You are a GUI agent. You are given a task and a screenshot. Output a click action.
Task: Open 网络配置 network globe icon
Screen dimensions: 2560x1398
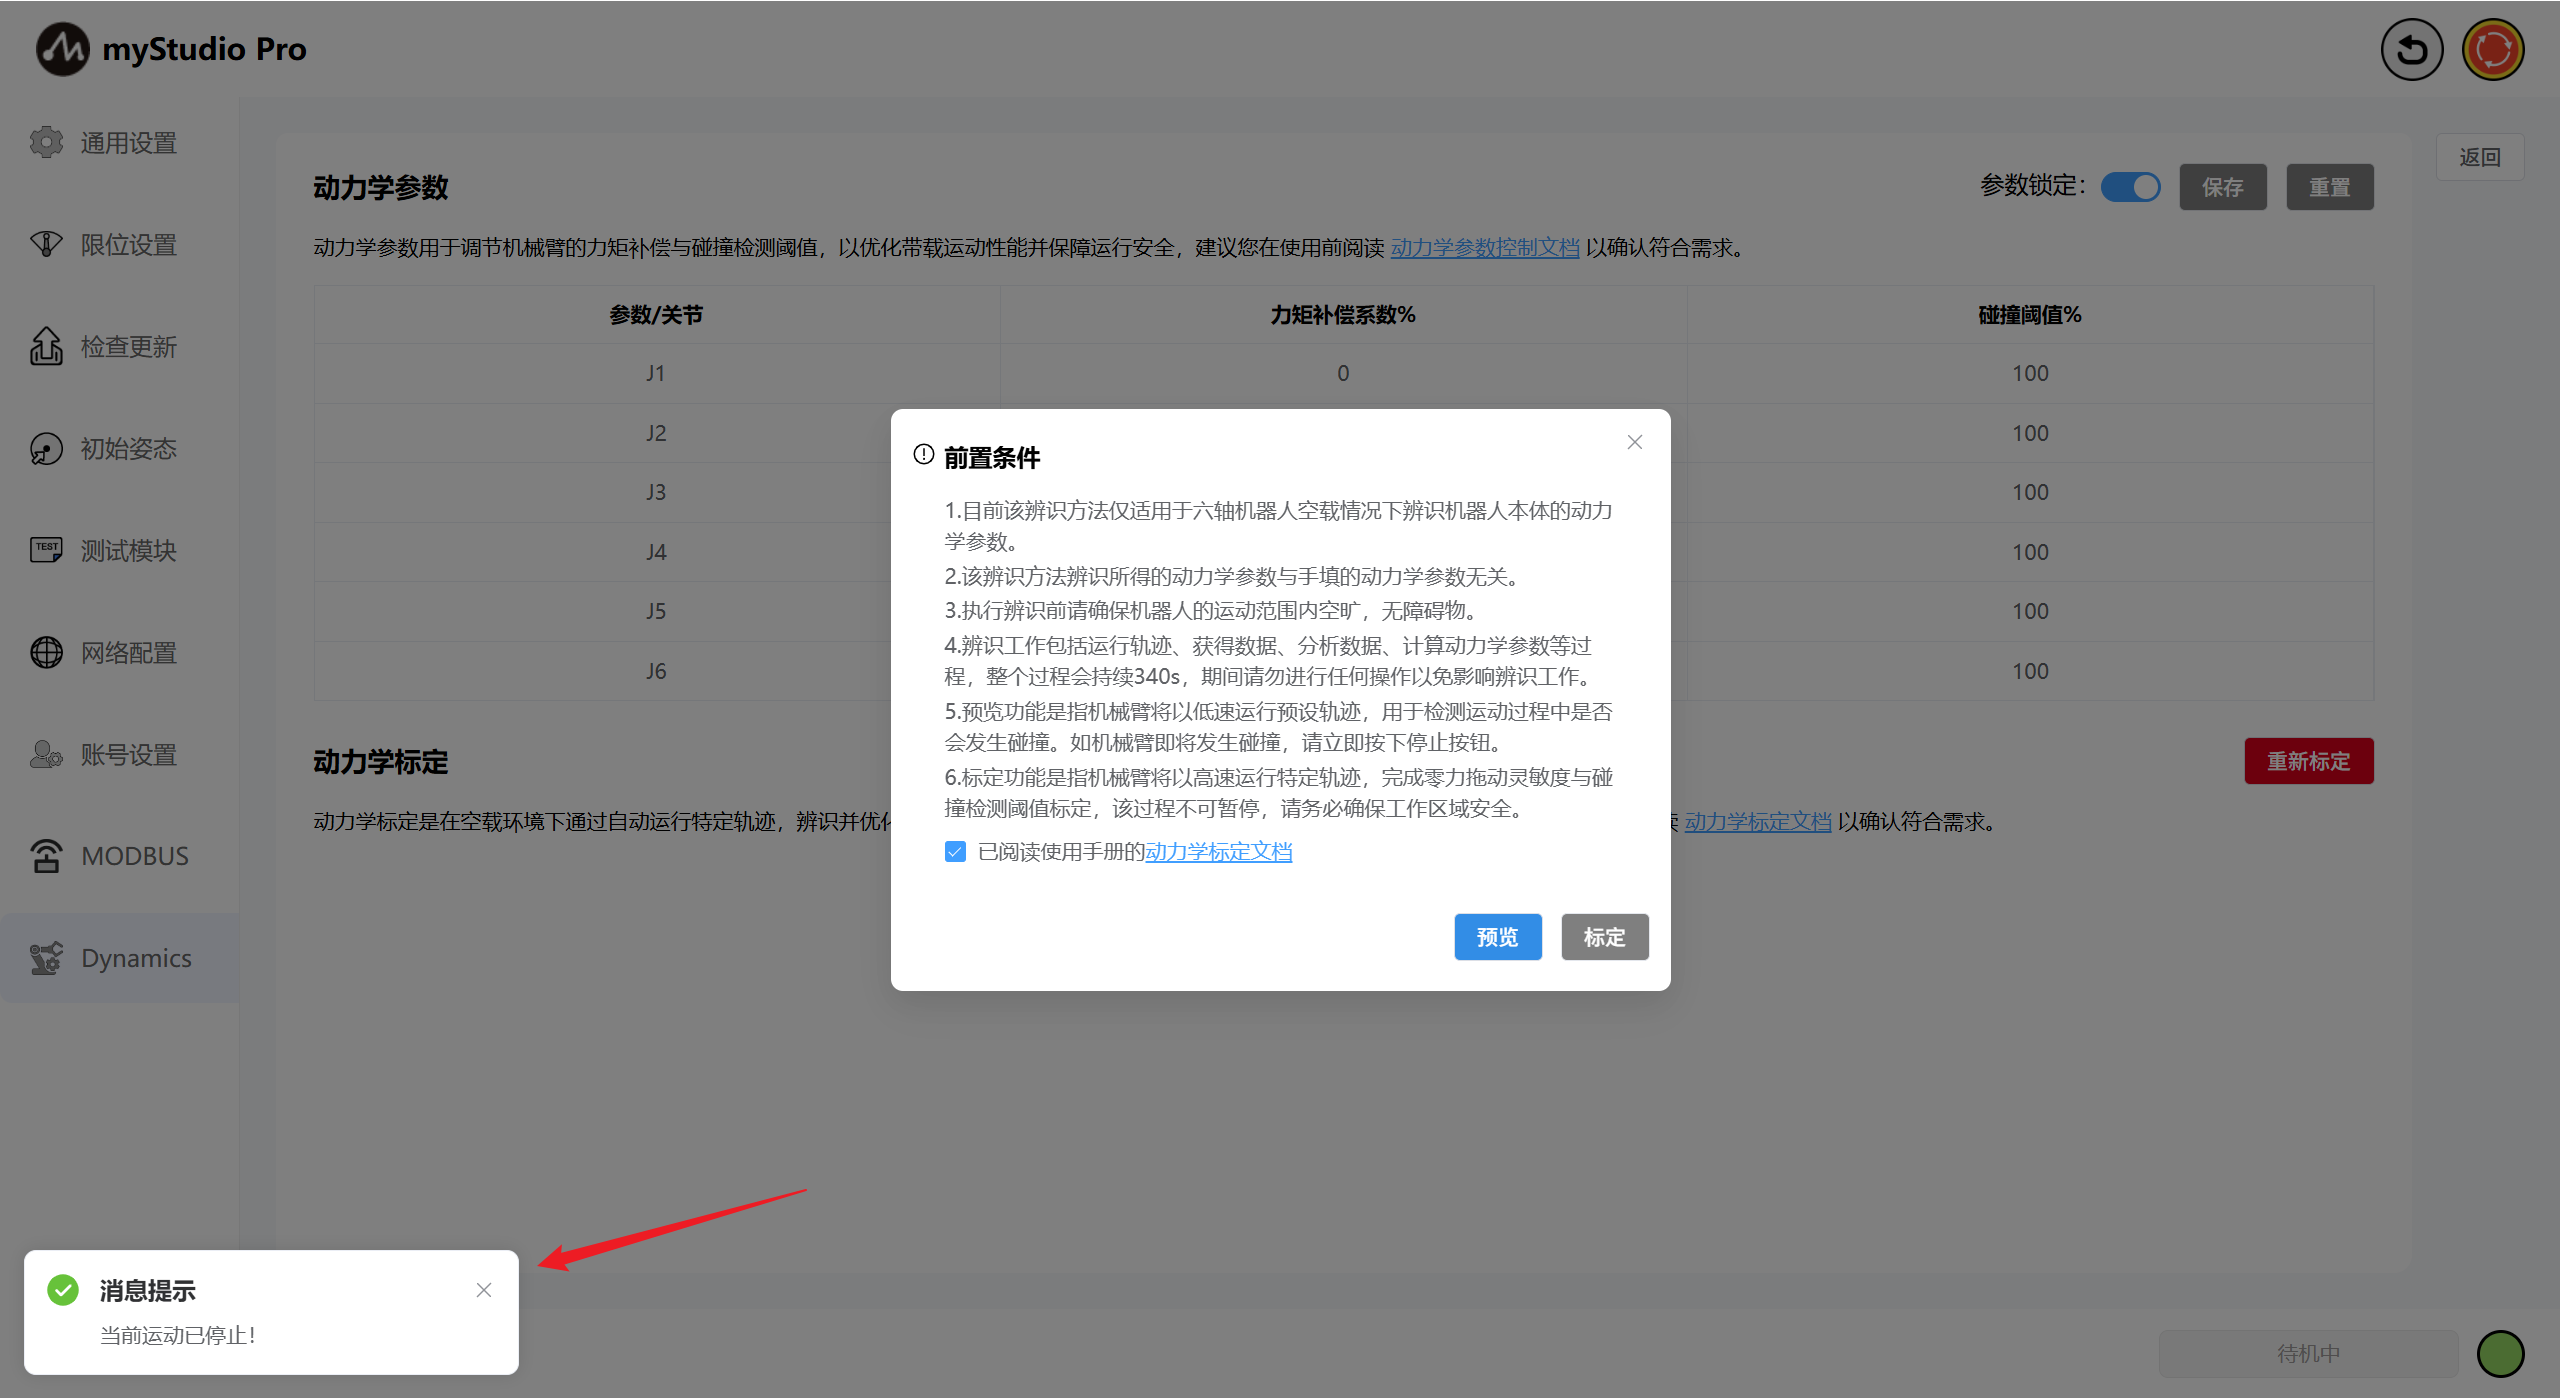coord(46,653)
